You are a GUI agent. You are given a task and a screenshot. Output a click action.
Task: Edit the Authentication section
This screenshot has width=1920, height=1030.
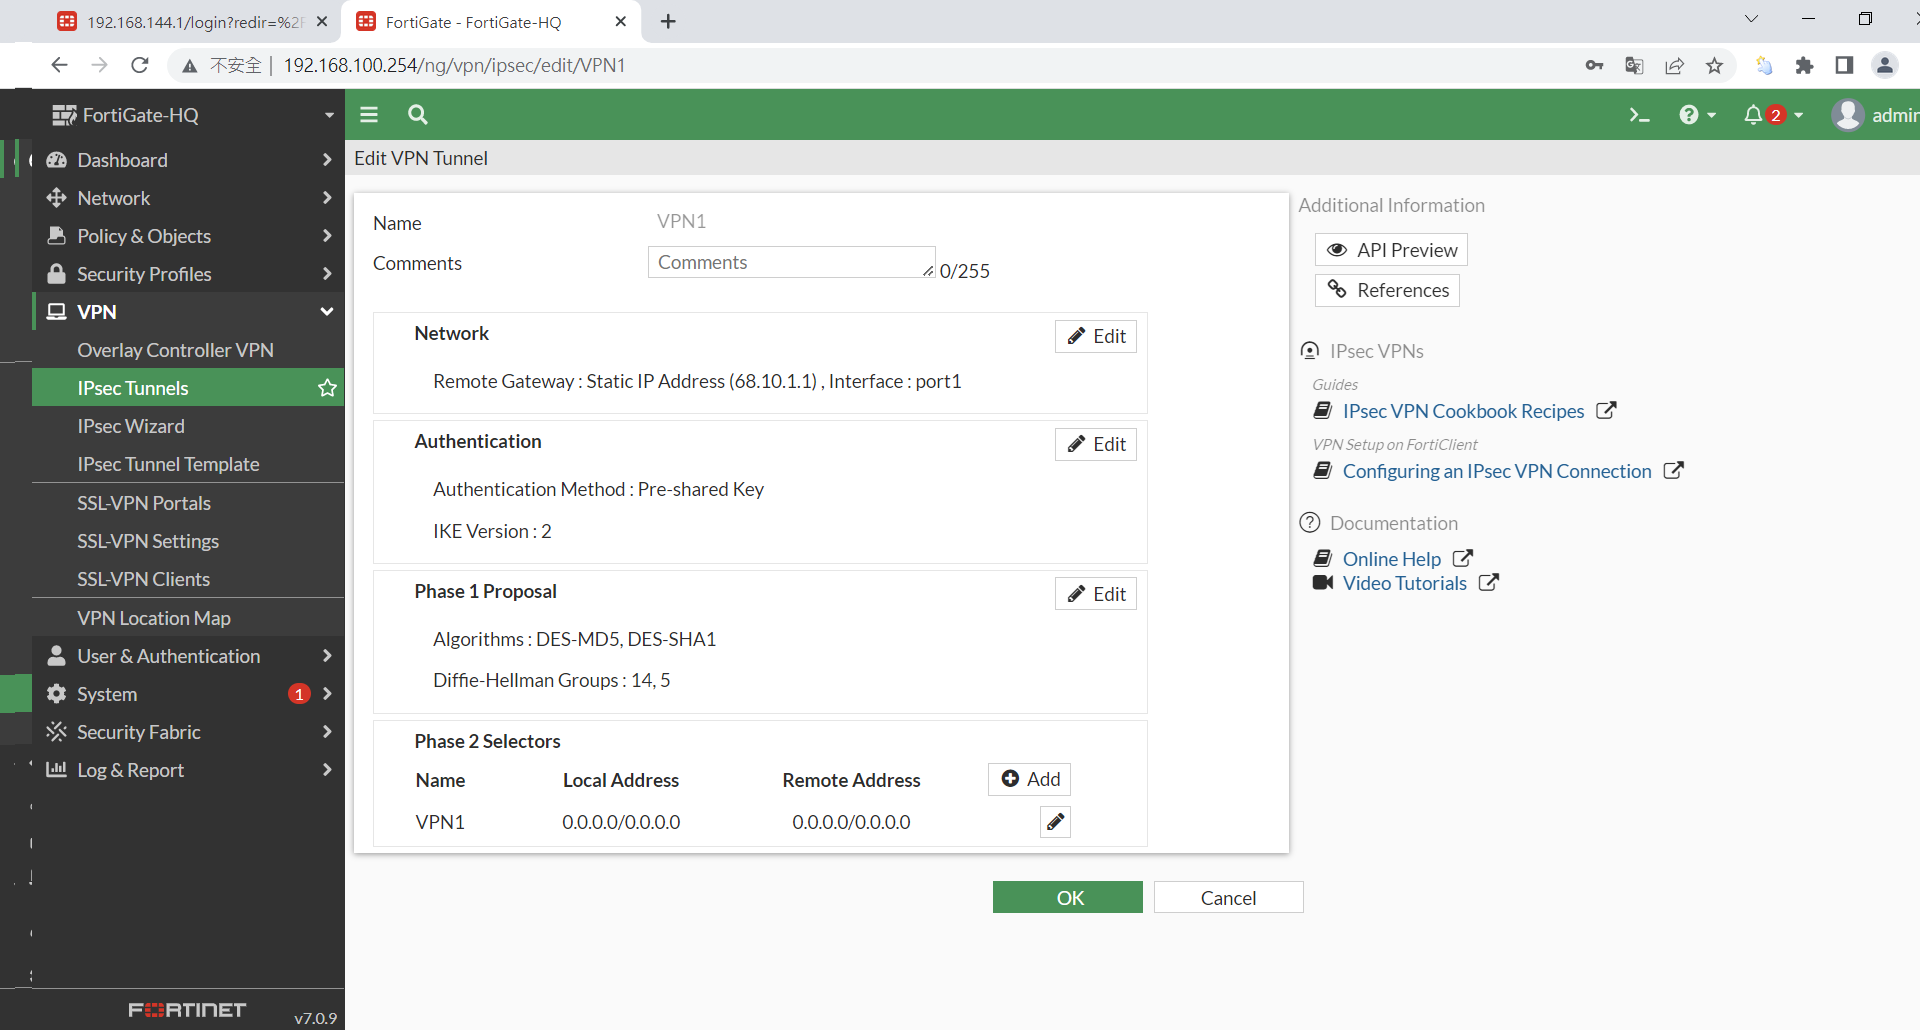[1096, 444]
